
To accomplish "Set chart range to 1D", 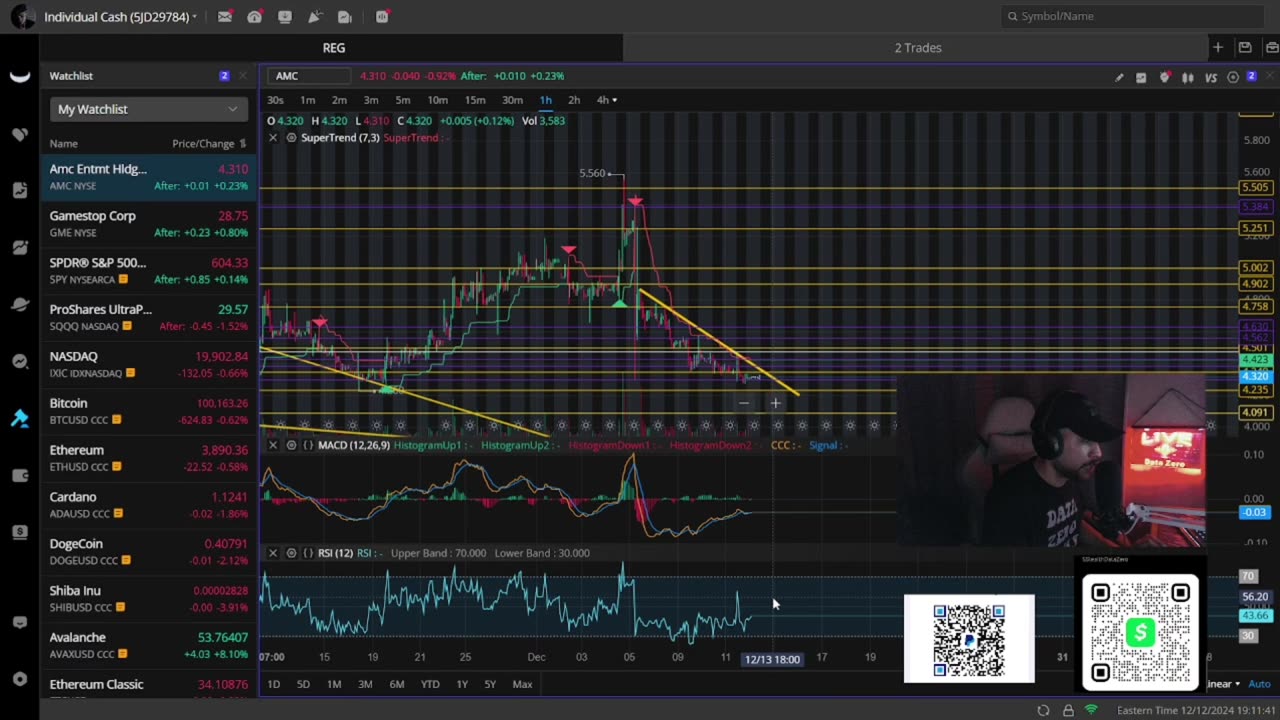I will point(273,684).
